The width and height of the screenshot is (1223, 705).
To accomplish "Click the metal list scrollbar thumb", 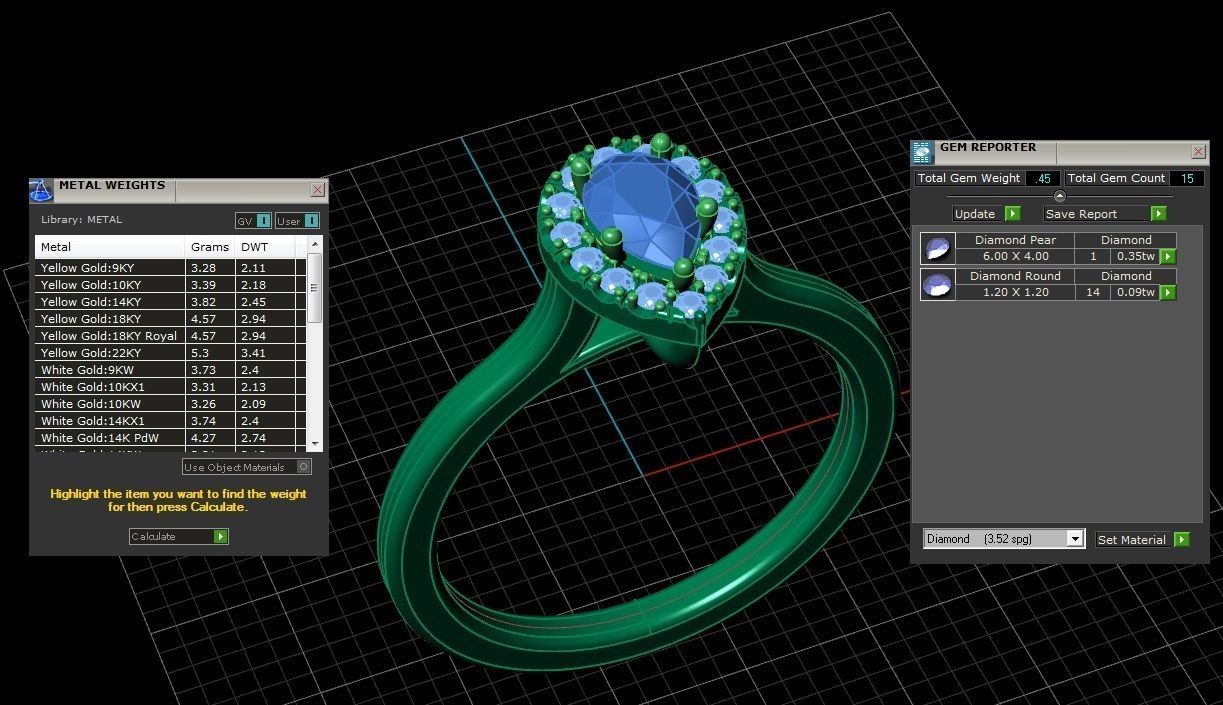I will [x=315, y=288].
